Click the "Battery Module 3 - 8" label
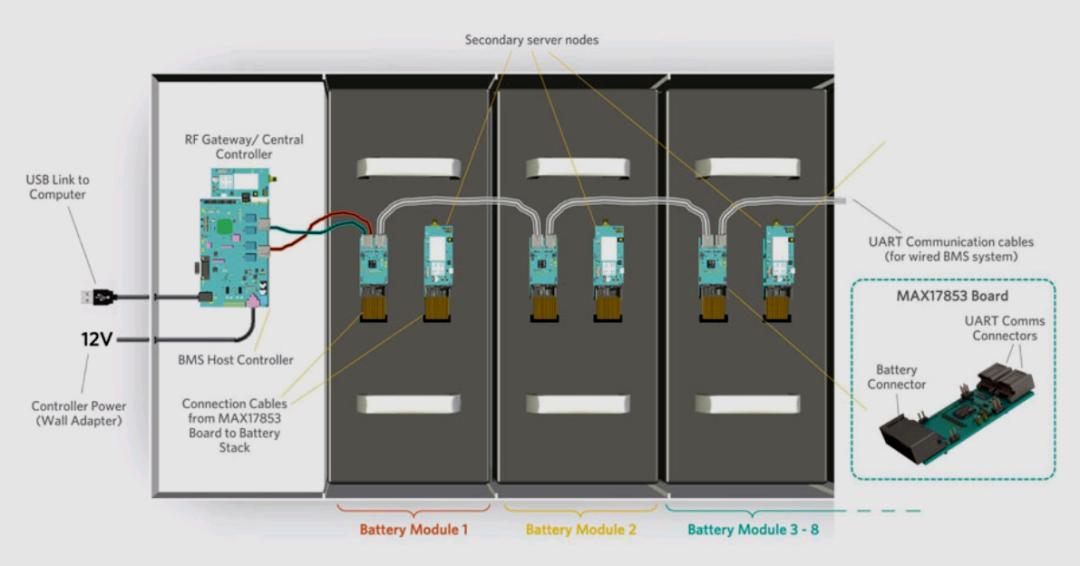The height and width of the screenshot is (566, 1080). [x=752, y=529]
